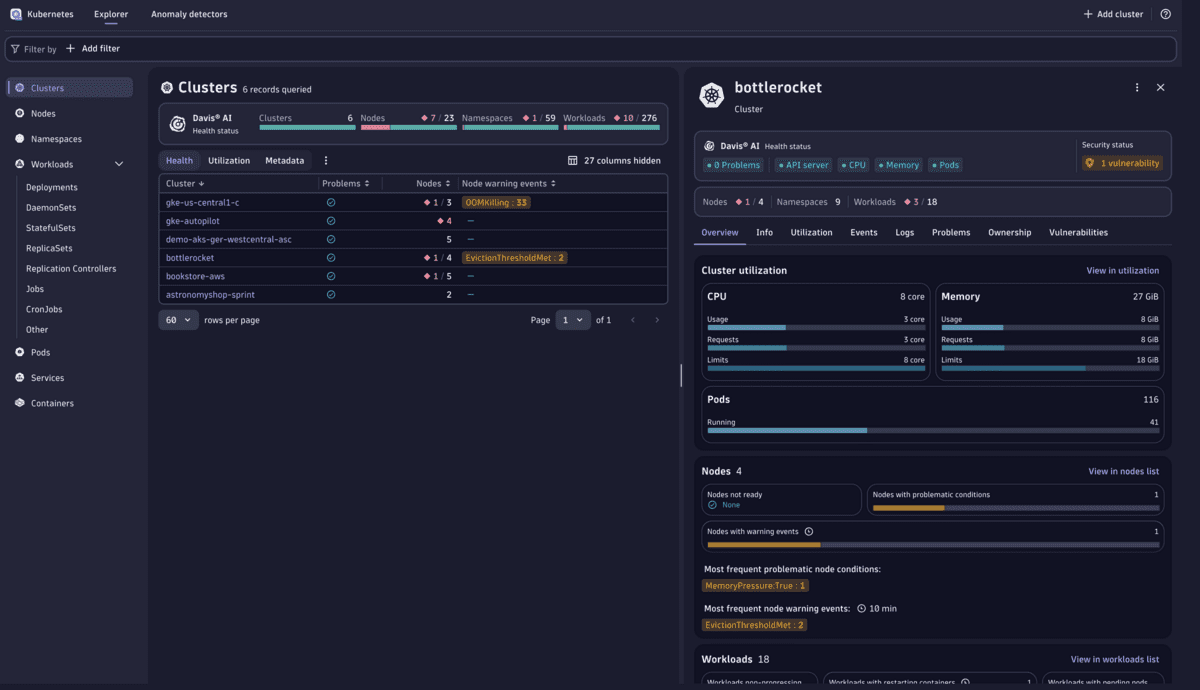
Task: Open the page number dropdown
Action: tap(573, 320)
